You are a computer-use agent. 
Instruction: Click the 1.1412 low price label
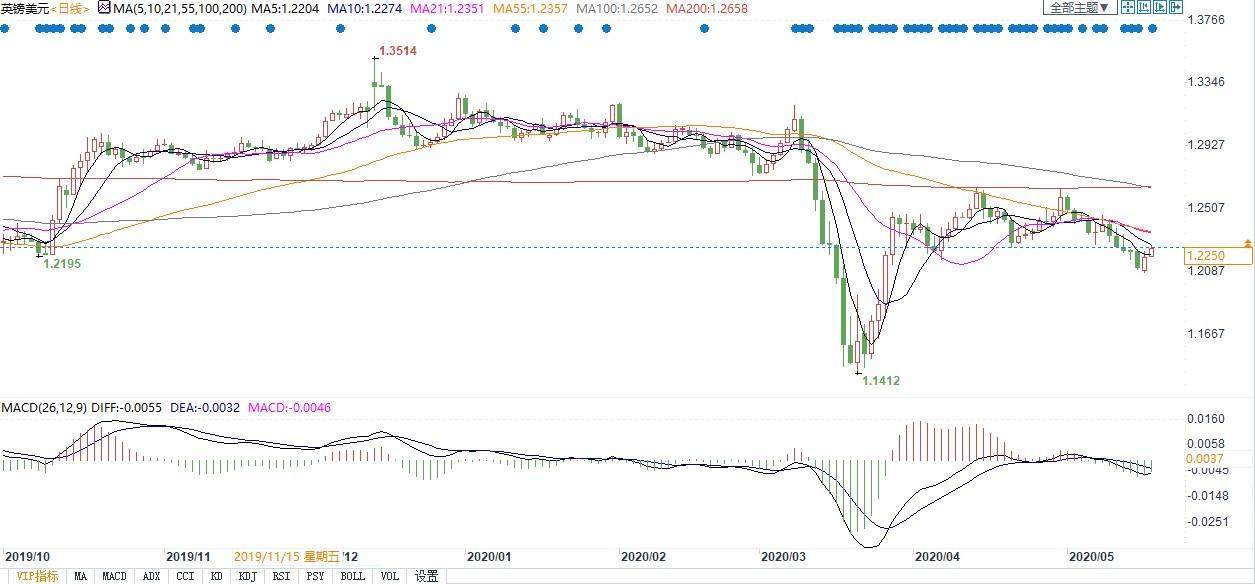tap(881, 381)
